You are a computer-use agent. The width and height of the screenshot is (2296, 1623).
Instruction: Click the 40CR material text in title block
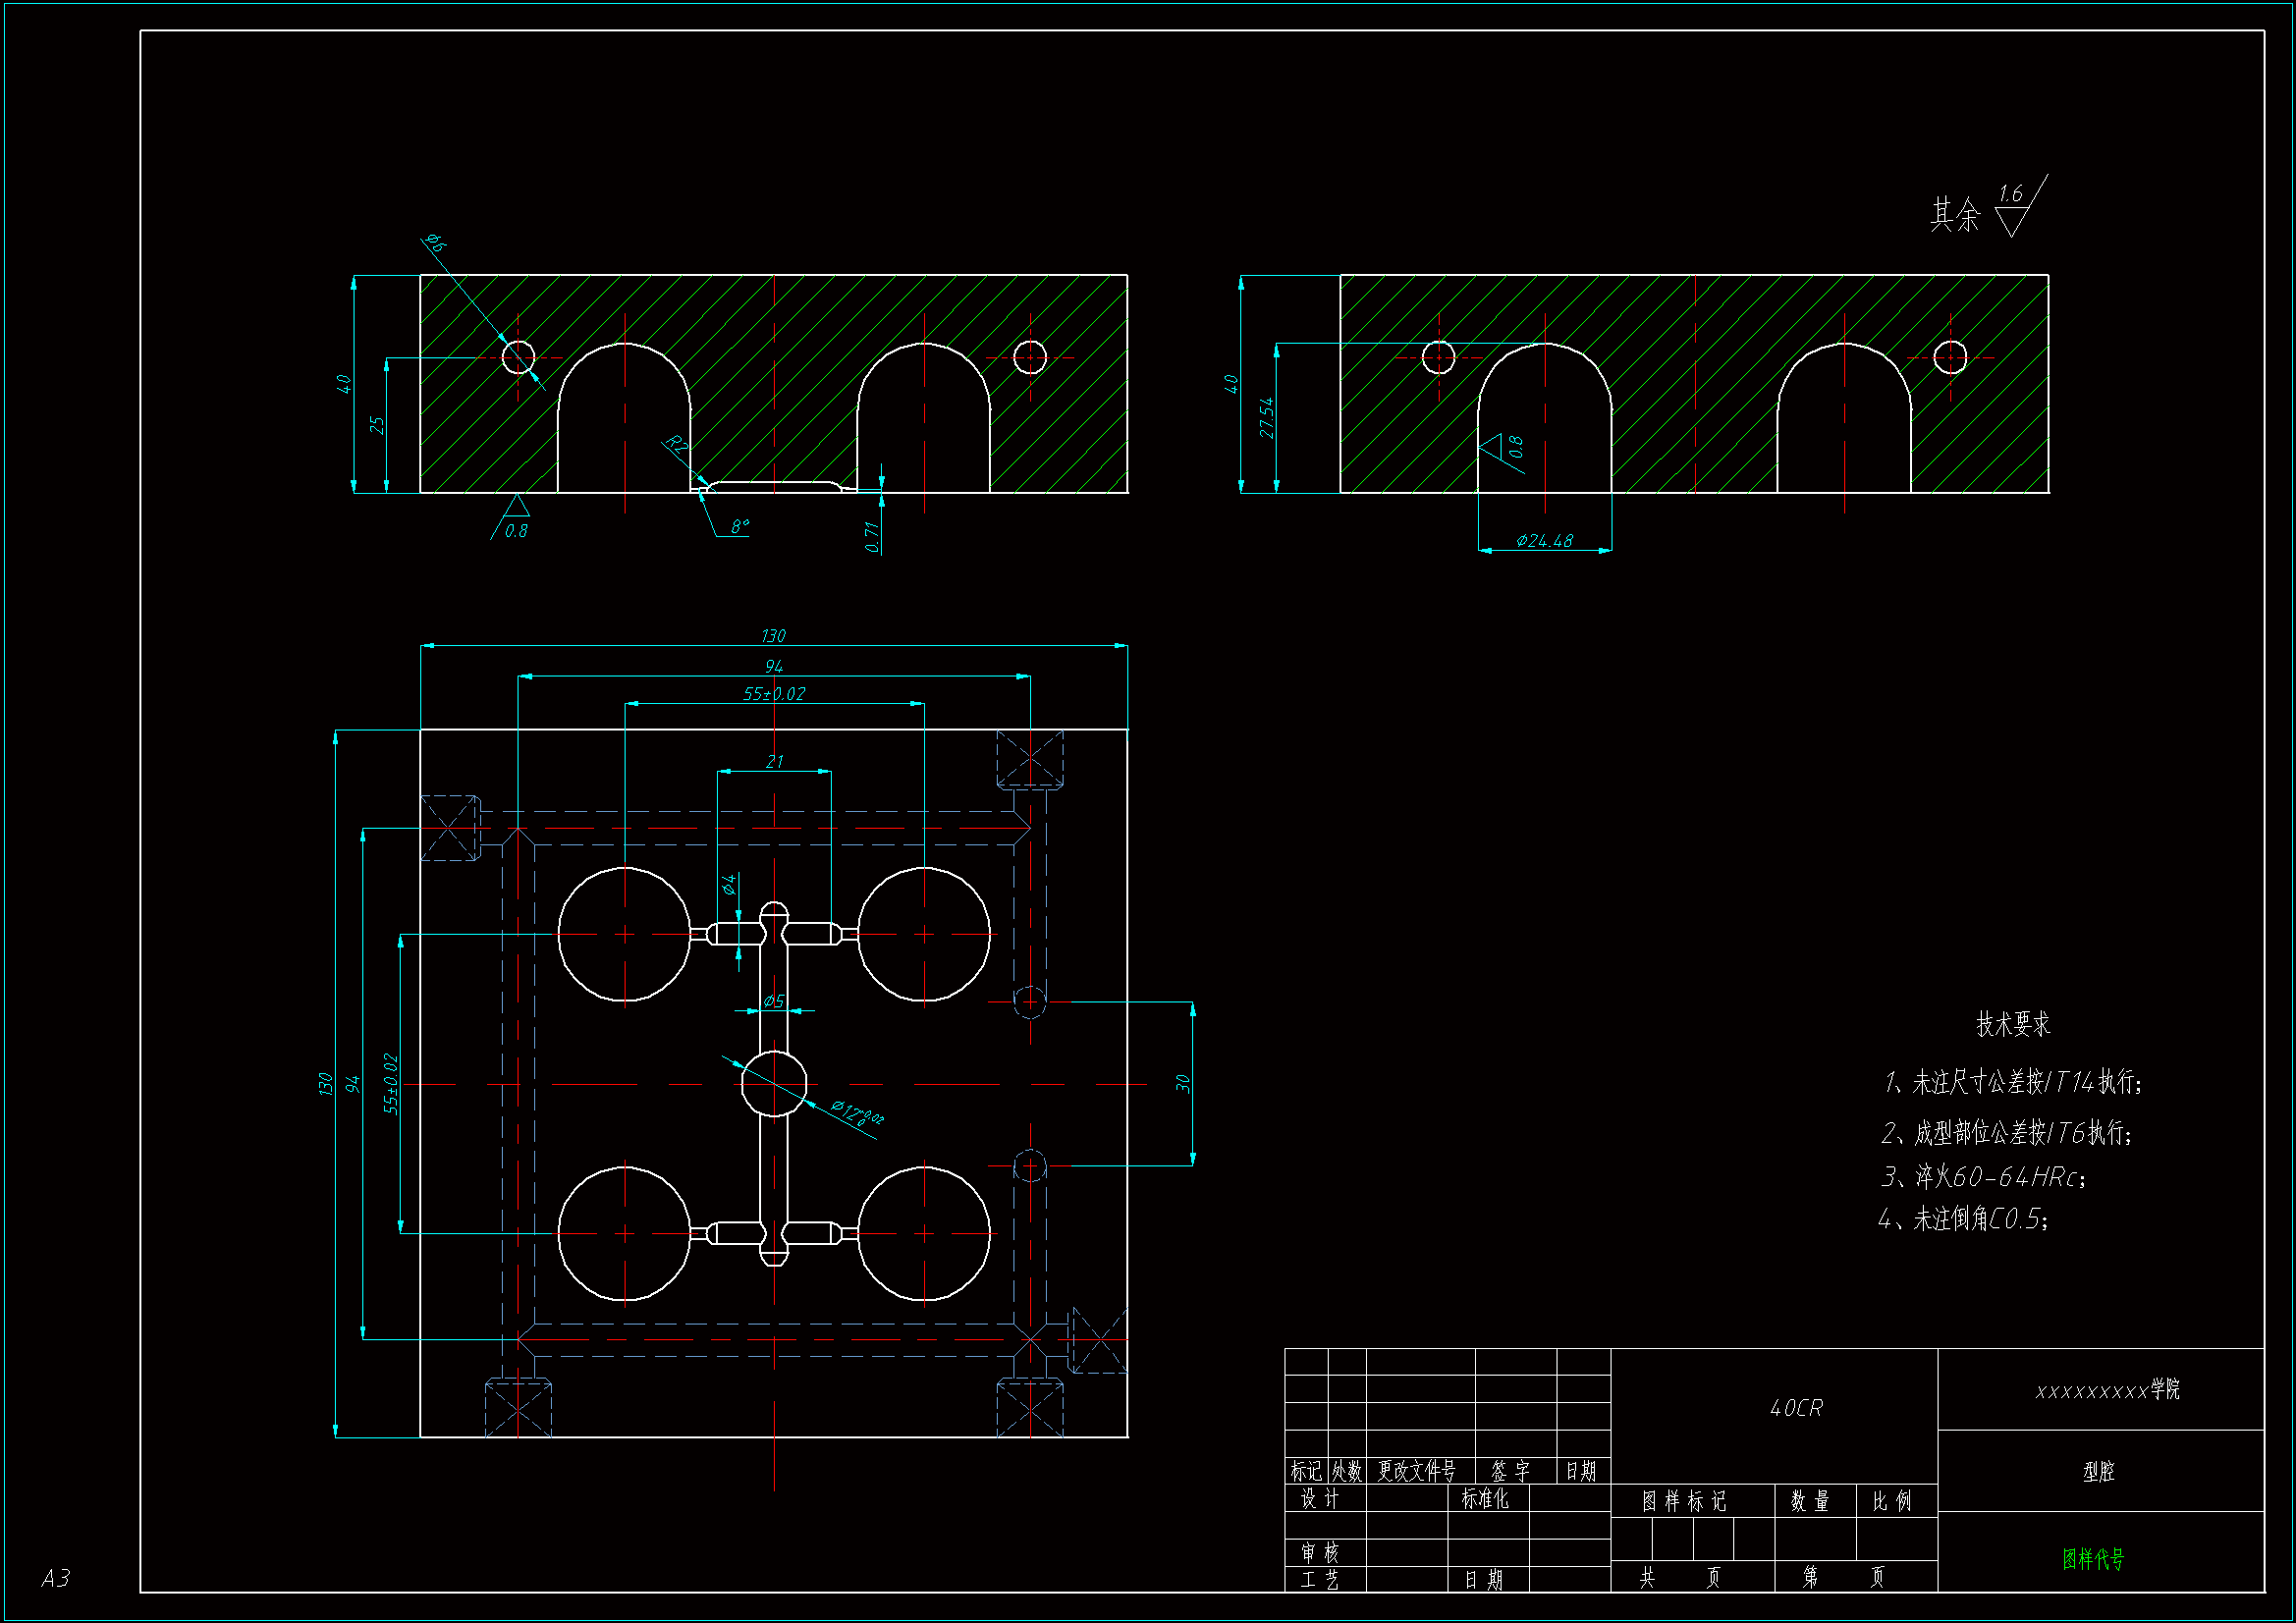click(1796, 1408)
